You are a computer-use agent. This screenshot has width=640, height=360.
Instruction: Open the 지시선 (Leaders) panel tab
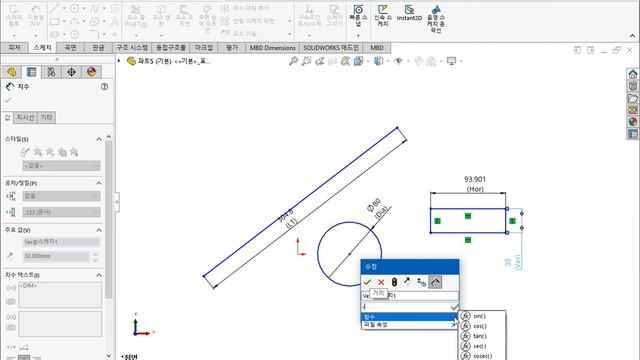[25, 118]
